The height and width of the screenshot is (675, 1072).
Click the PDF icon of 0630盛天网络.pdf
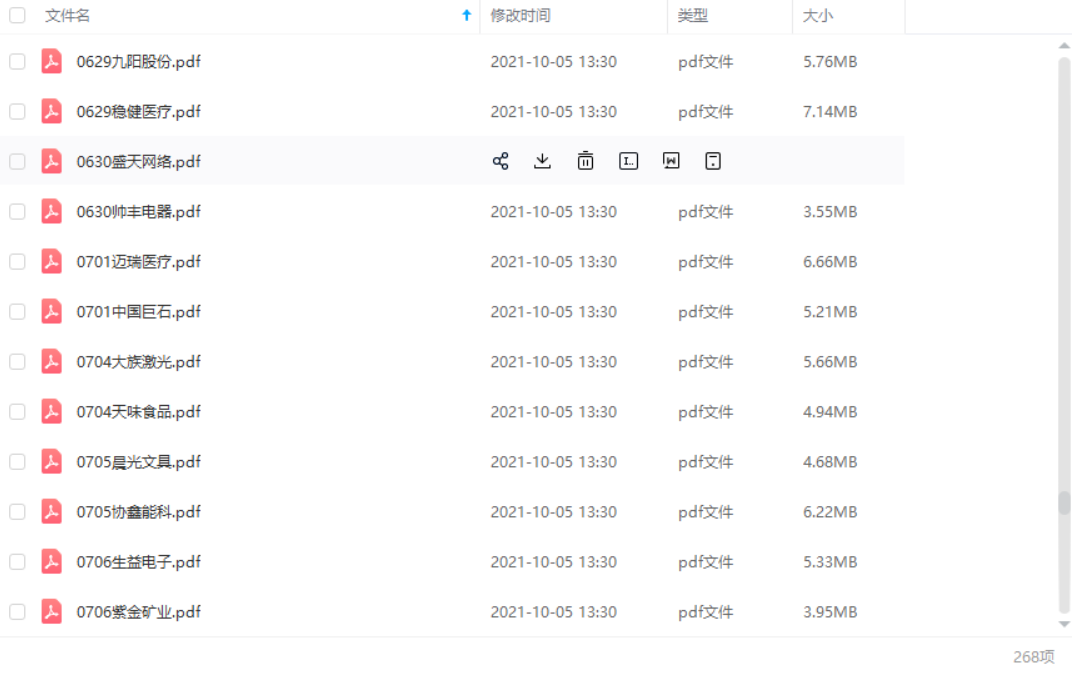coord(51,161)
